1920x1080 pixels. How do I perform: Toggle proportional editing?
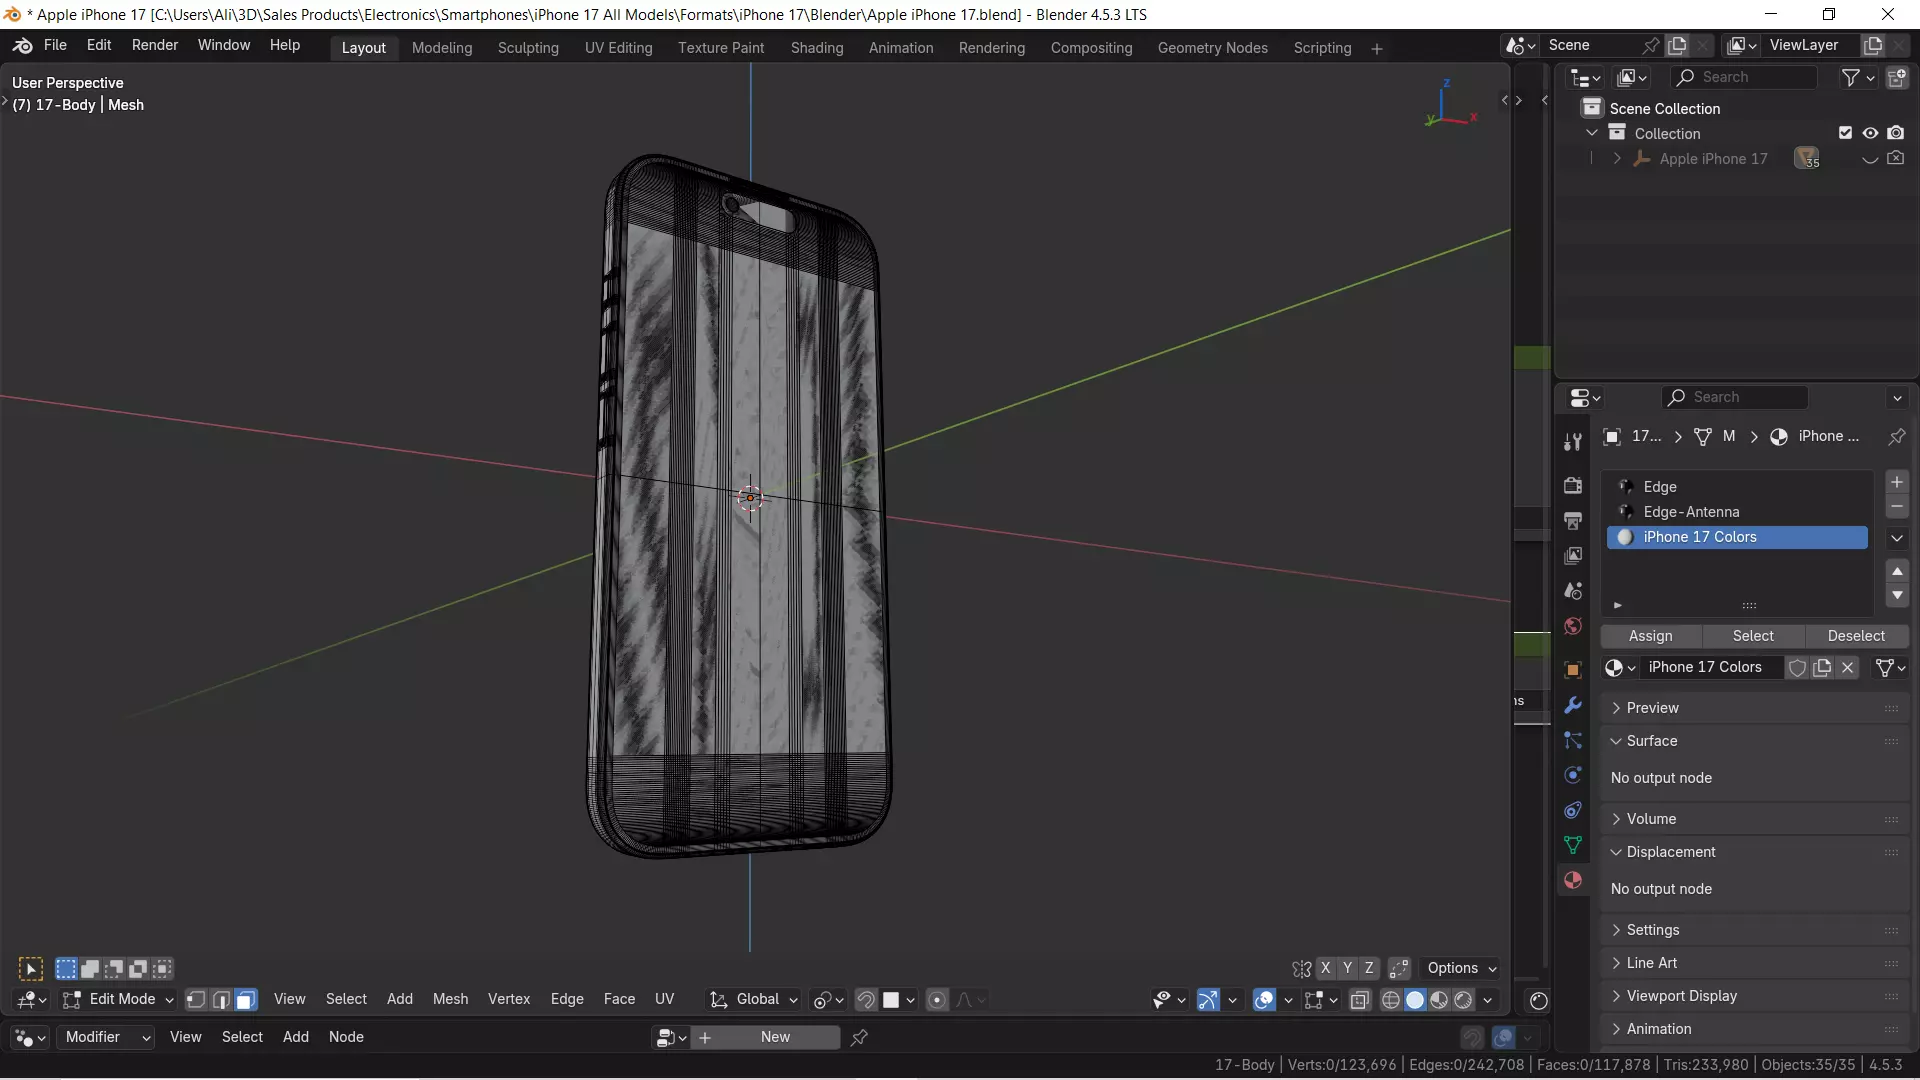pyautogui.click(x=937, y=1000)
